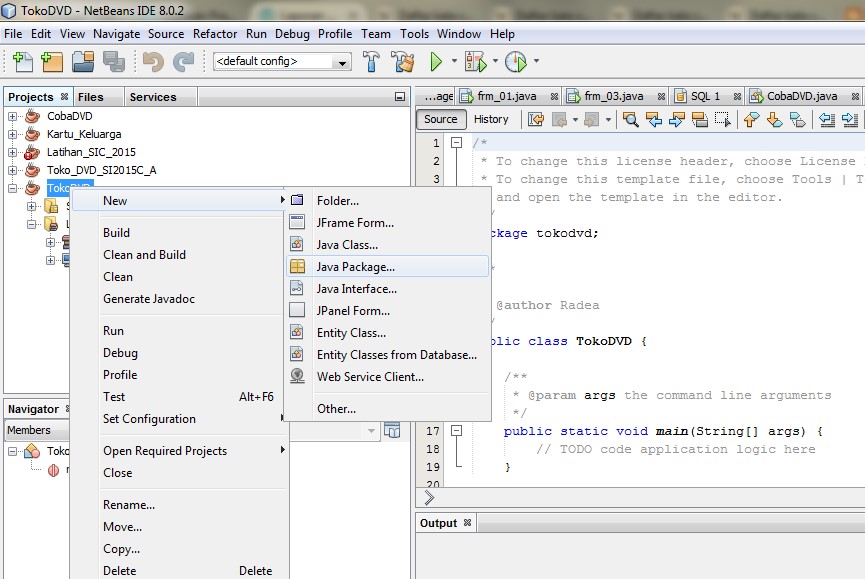
Task: Collapse the code fold at line 1
Action: point(456,143)
